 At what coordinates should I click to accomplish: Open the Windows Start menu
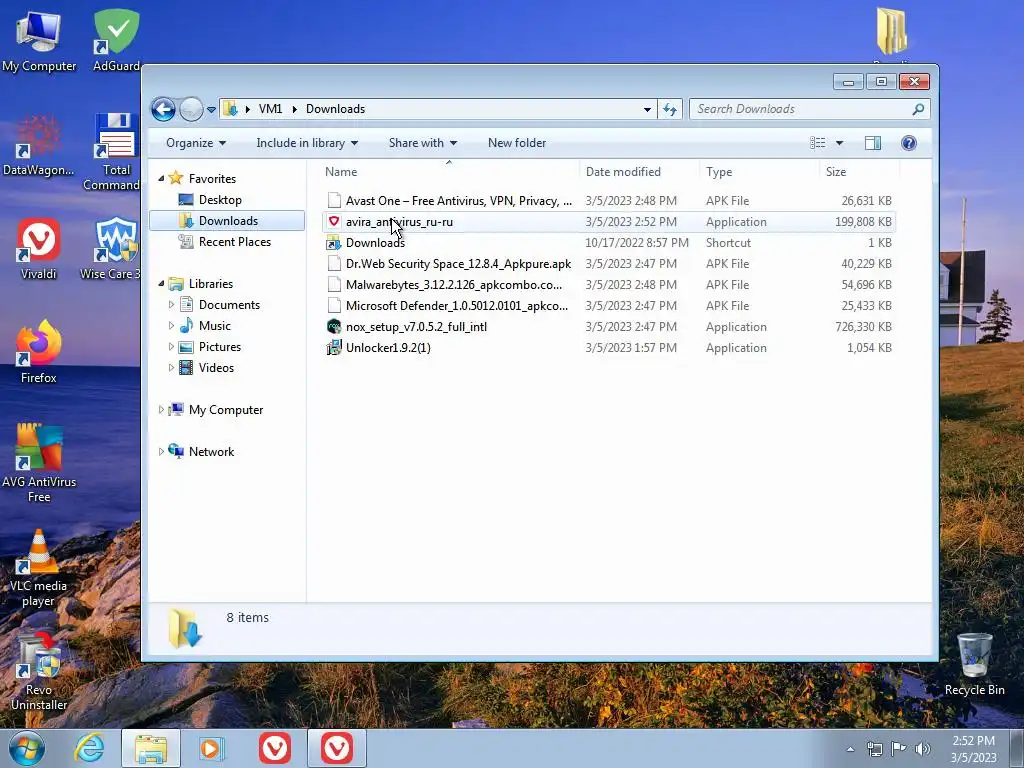coord(27,748)
